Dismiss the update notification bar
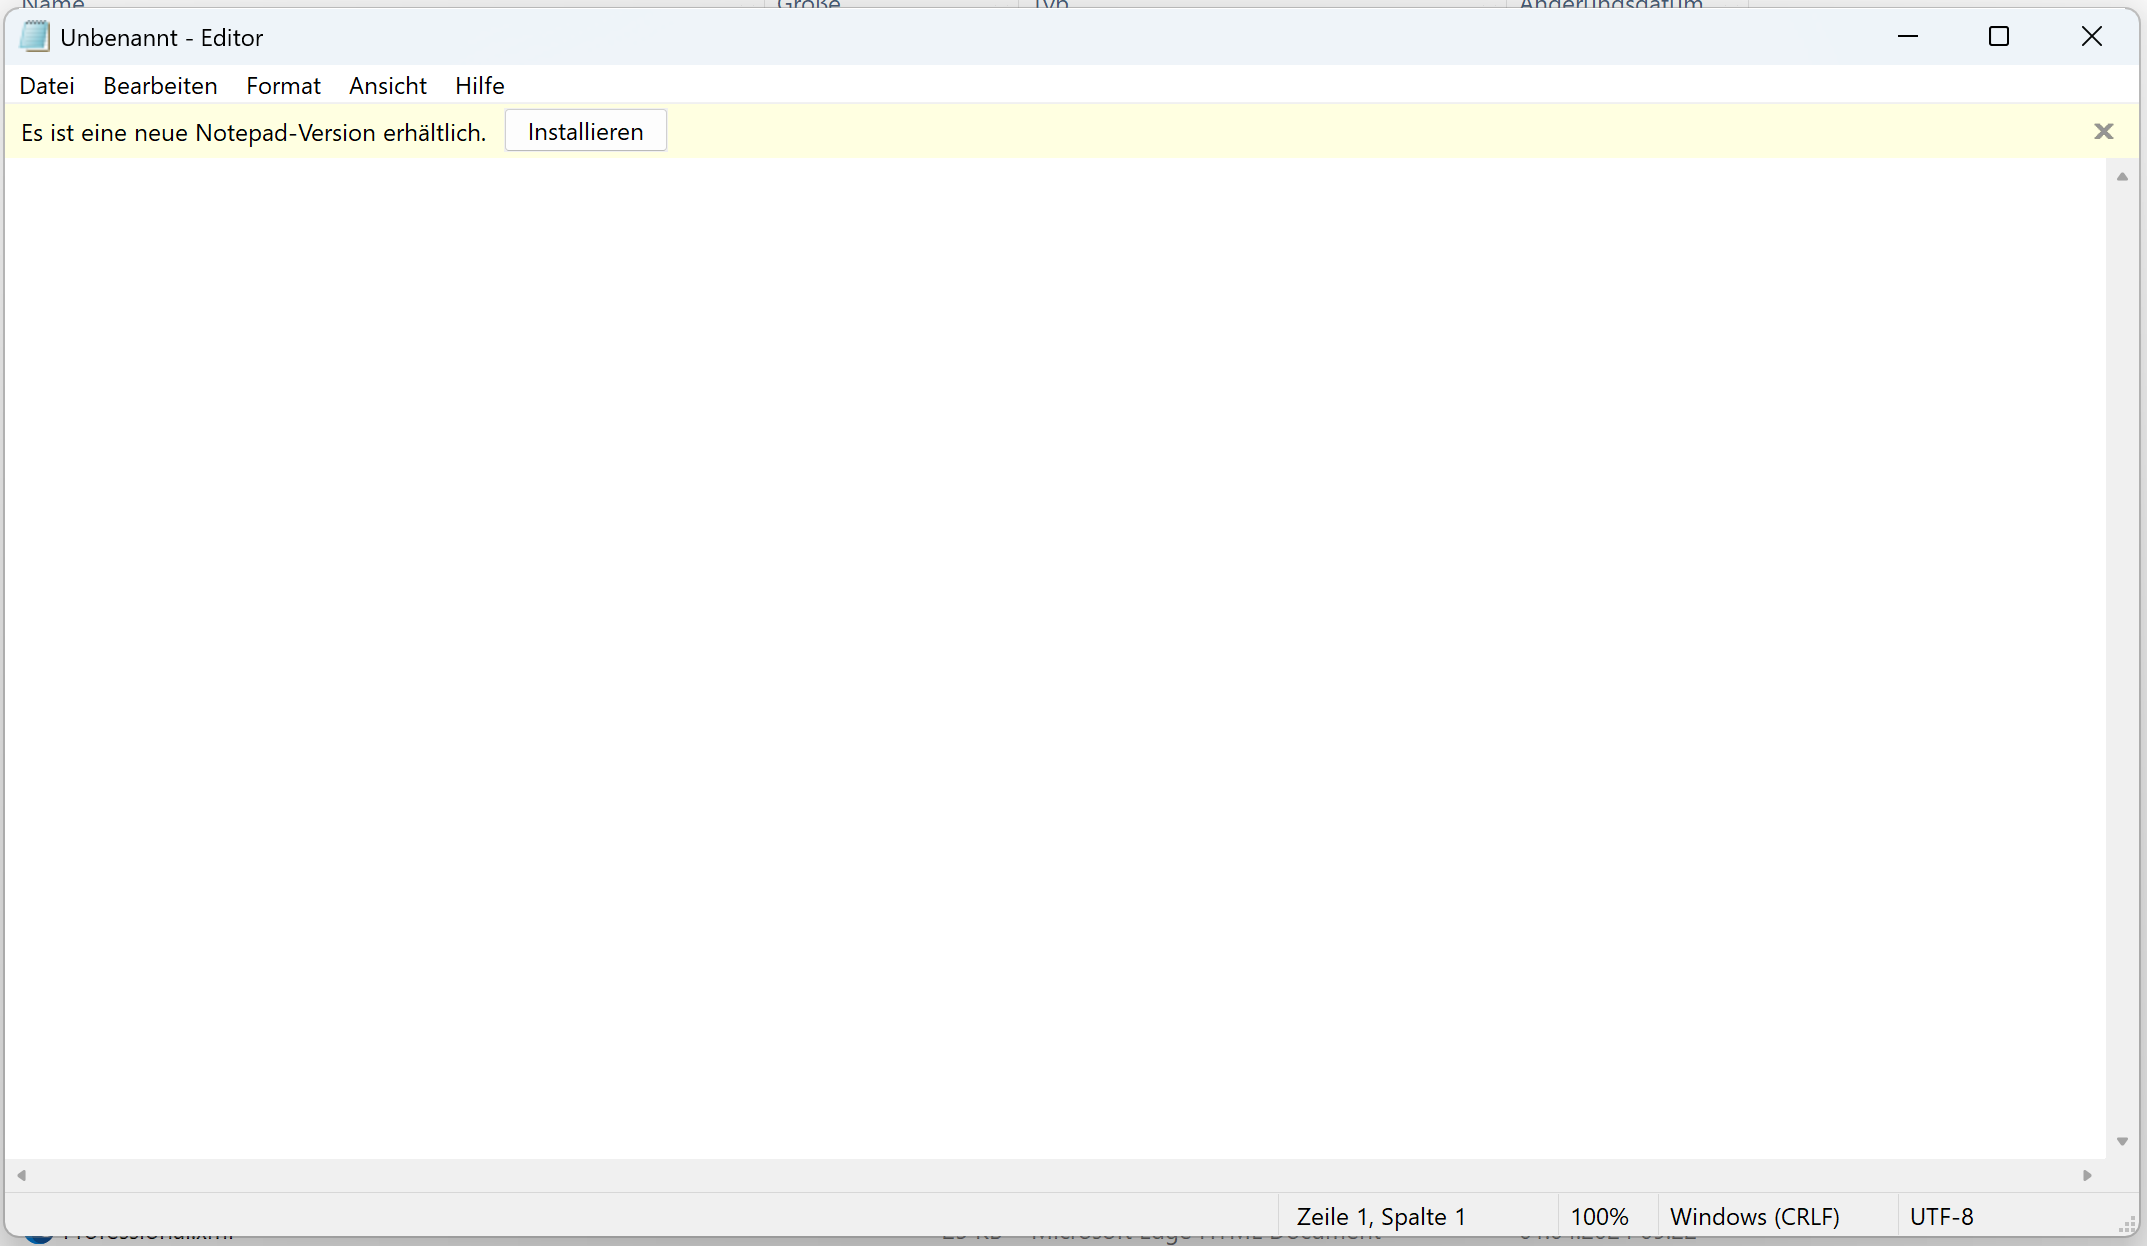The height and width of the screenshot is (1246, 2147). [x=2103, y=132]
